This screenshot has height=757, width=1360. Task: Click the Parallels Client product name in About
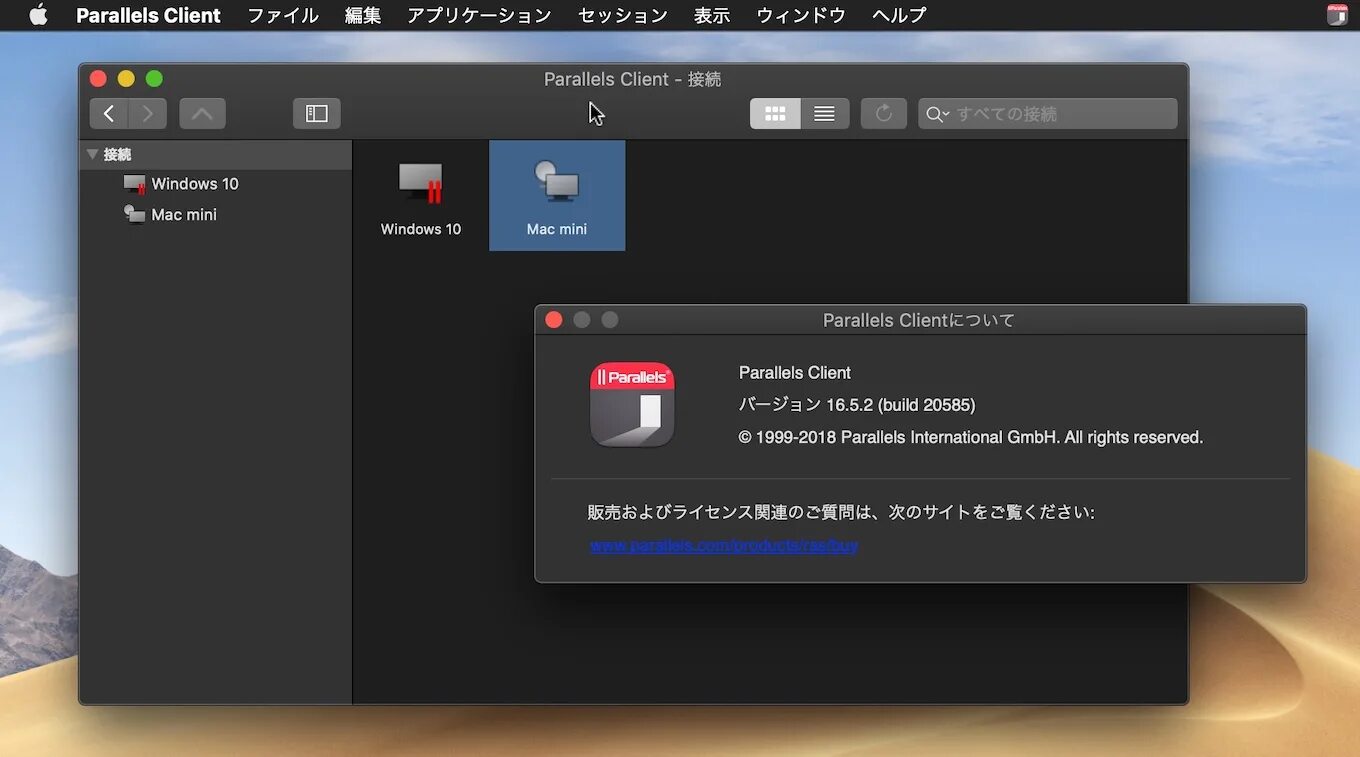pos(795,373)
